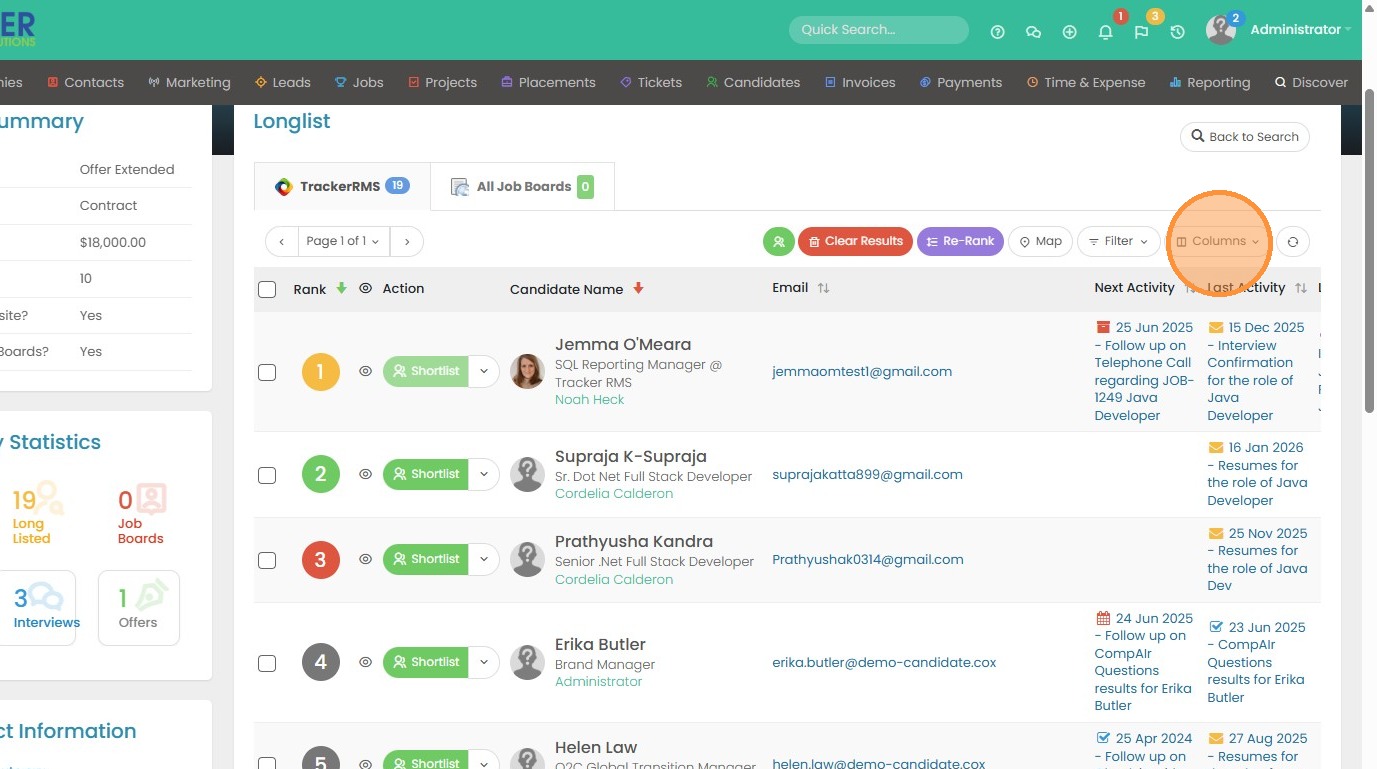Screen dimensions: 1377x769
Task: Check the box for Prathyusha Kandra
Action: [267, 560]
